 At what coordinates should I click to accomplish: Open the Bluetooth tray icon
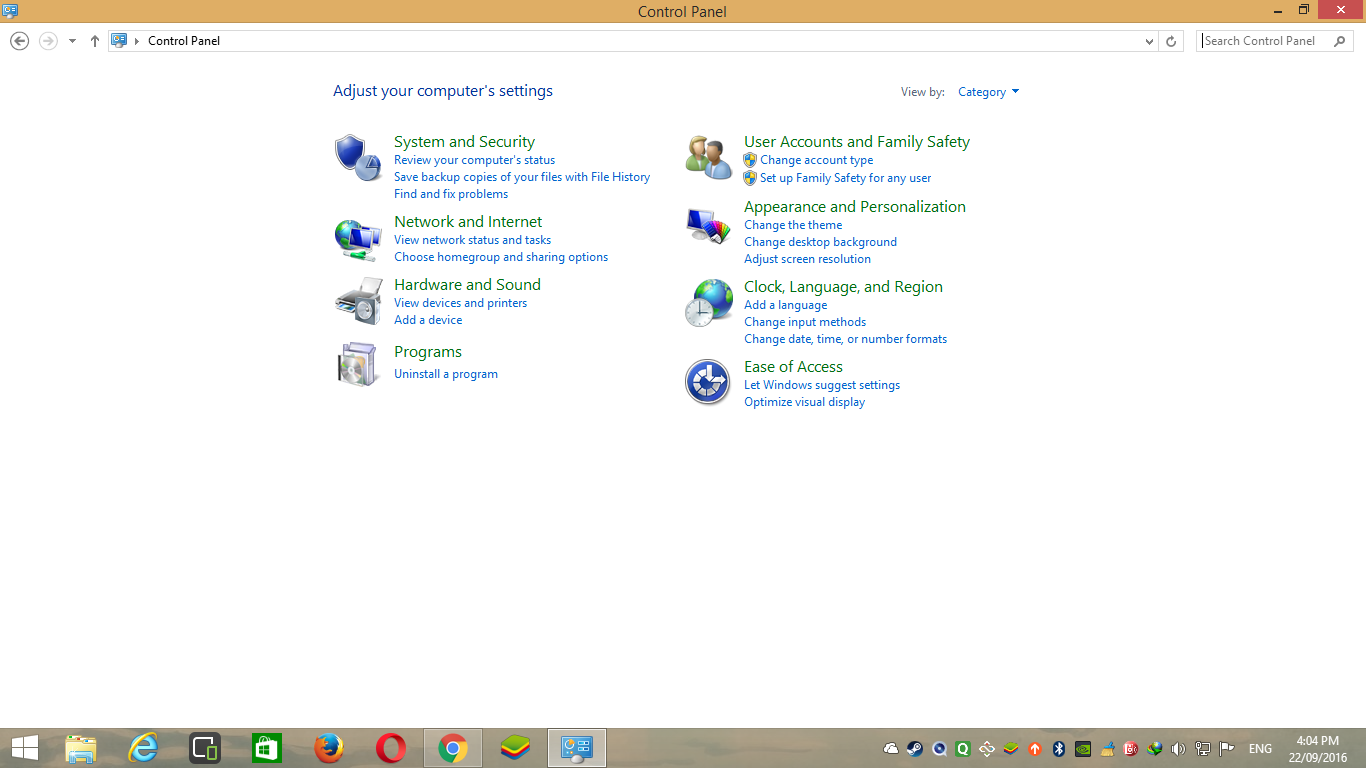pyautogui.click(x=1059, y=748)
